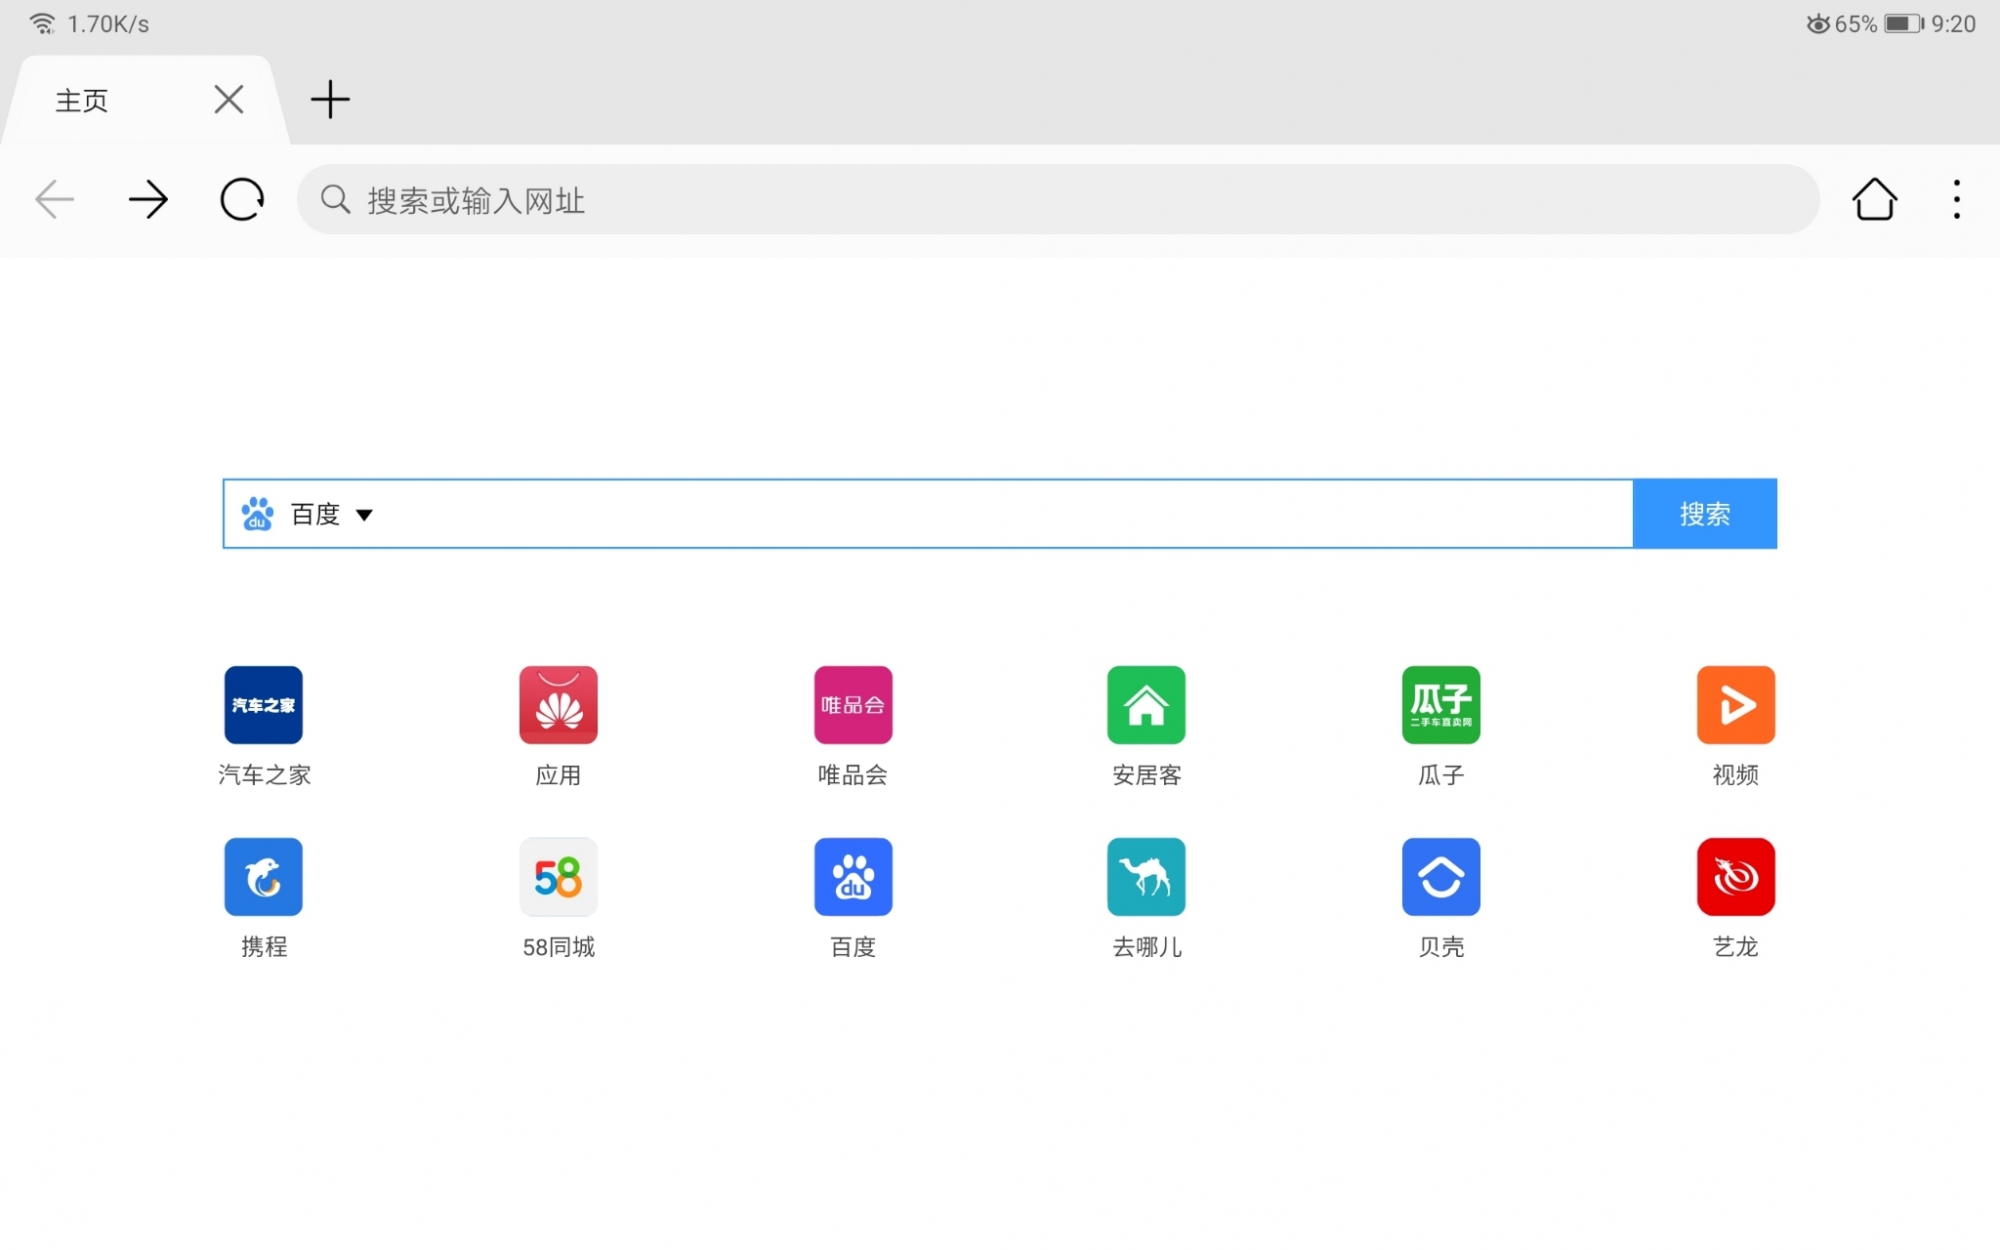Open the 58同城 icon
Image resolution: width=2000 pixels, height=1250 pixels.
[558, 877]
